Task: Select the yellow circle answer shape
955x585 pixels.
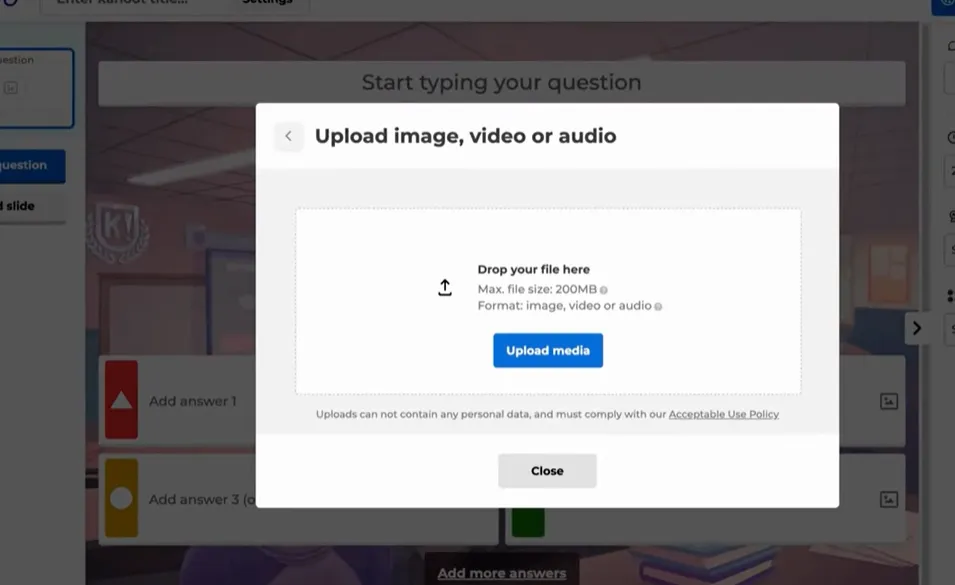Action: 121,498
